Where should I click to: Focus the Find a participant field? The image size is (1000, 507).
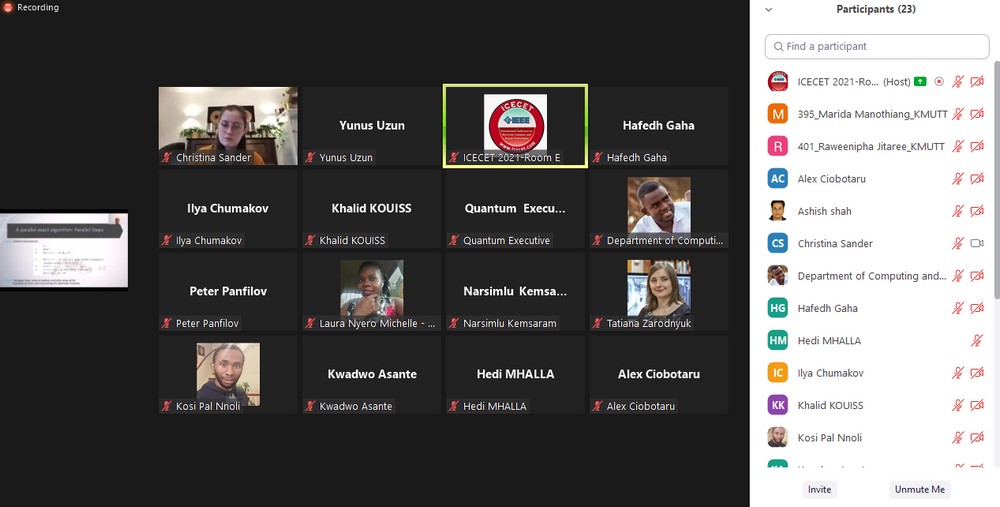(x=877, y=47)
